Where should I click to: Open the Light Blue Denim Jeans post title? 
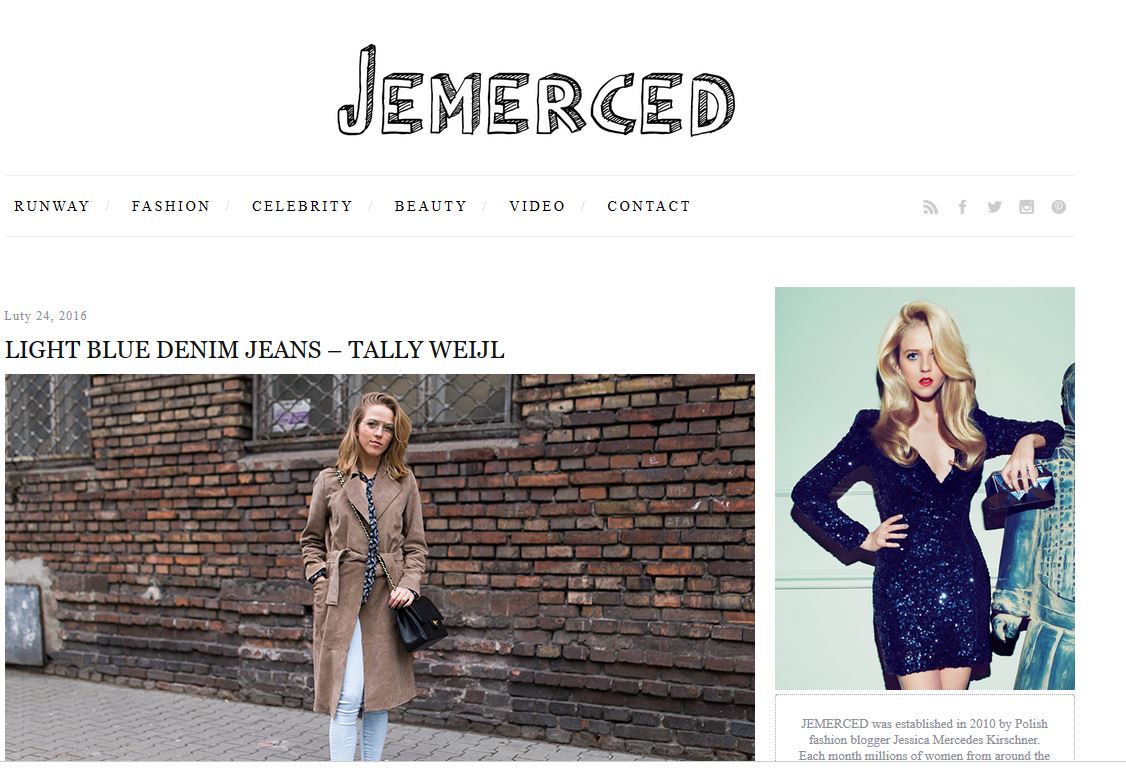[x=254, y=350]
